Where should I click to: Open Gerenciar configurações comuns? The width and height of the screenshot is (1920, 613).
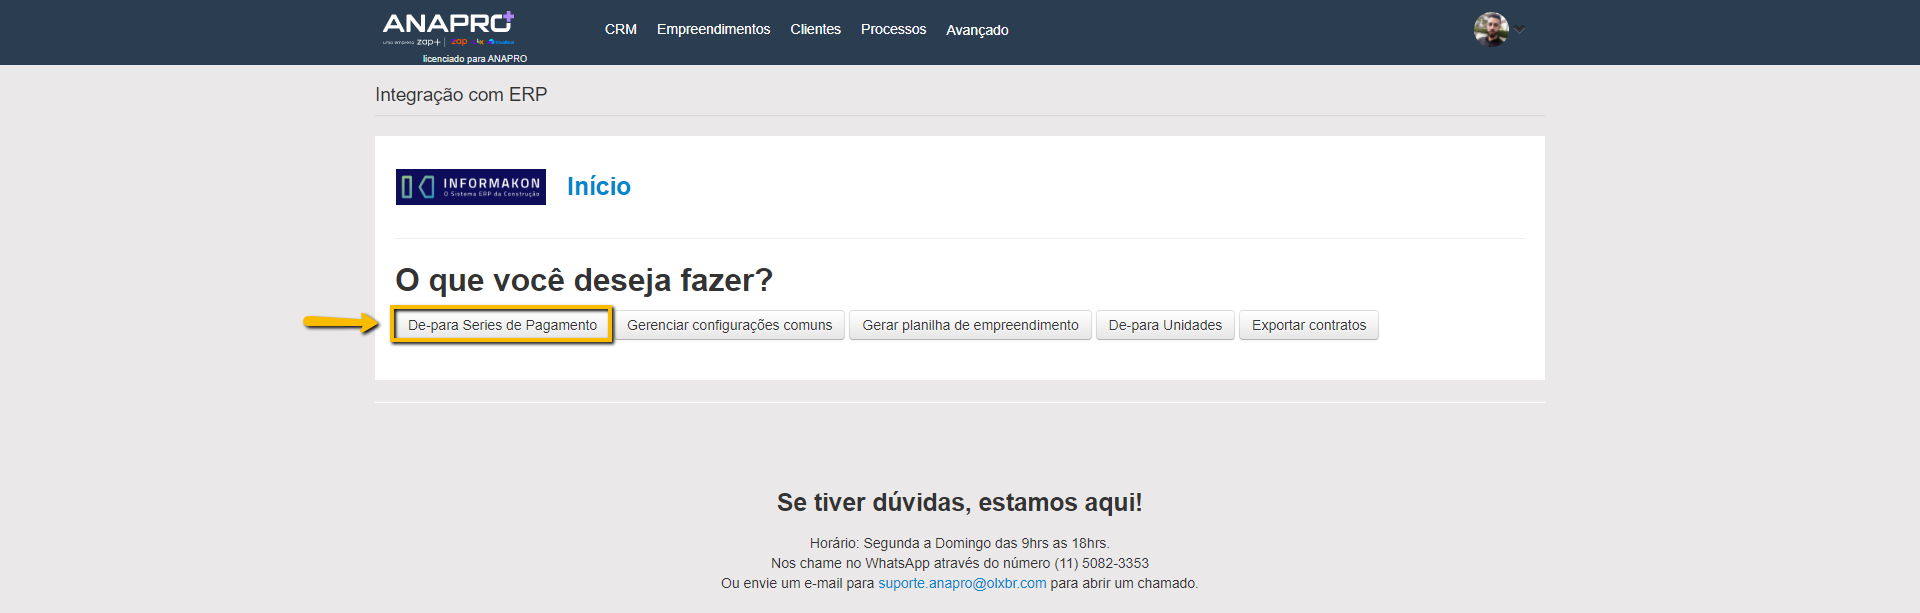coord(729,325)
